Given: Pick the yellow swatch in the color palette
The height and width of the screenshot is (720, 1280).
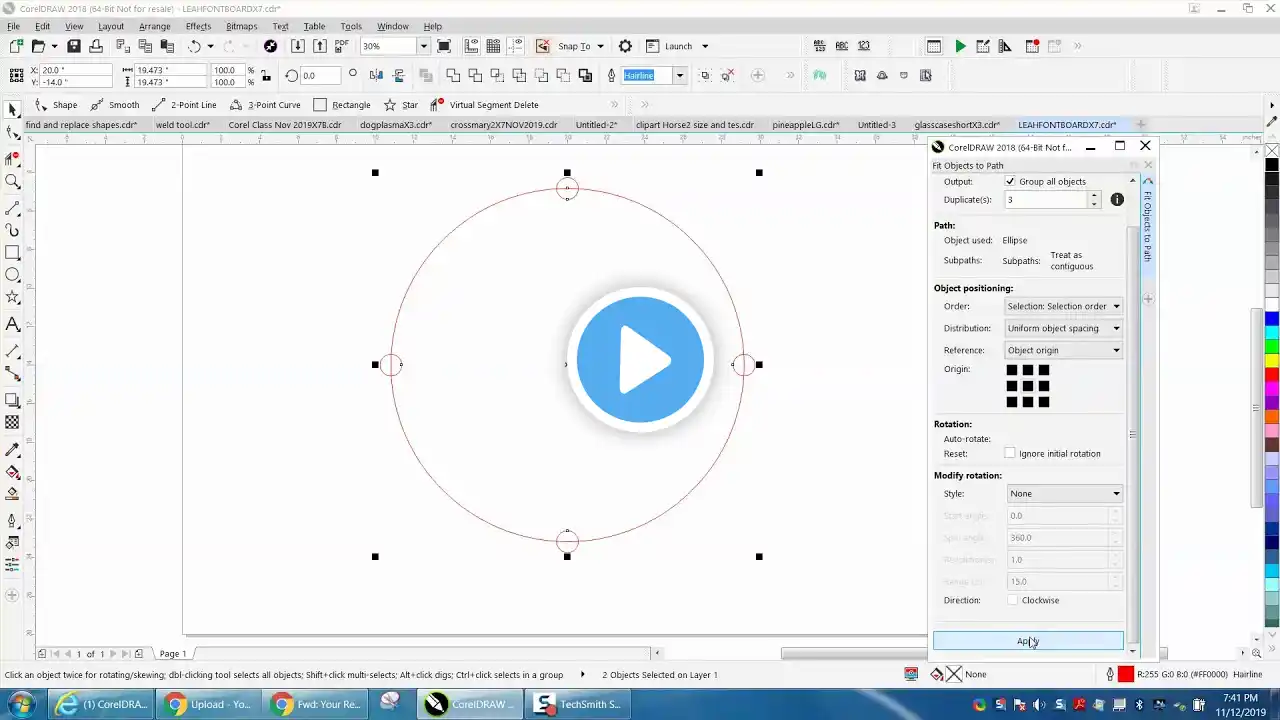Looking at the screenshot, I should [x=1271, y=360].
